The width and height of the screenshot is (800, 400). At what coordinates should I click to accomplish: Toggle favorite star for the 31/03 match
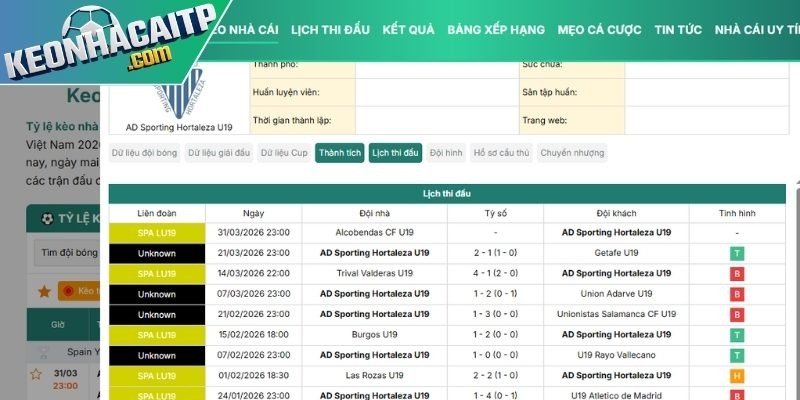pos(36,374)
